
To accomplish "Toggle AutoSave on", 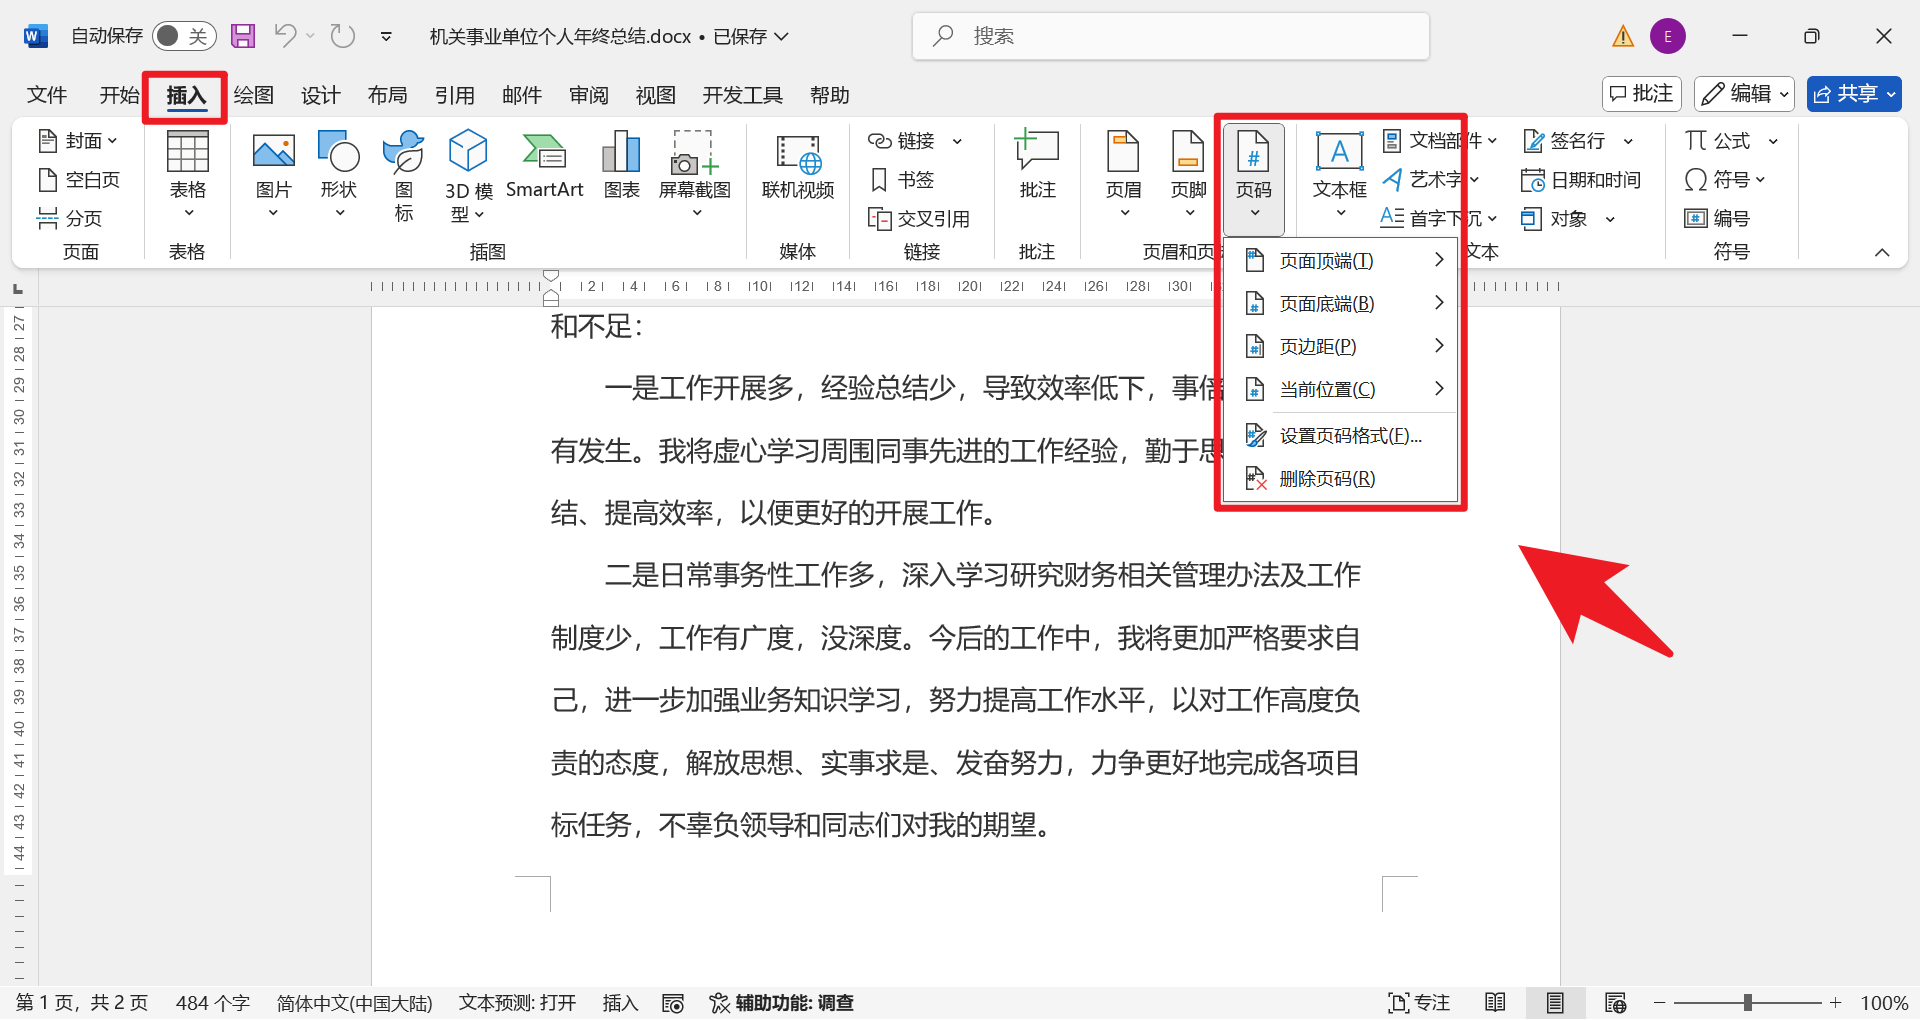I will (x=184, y=35).
